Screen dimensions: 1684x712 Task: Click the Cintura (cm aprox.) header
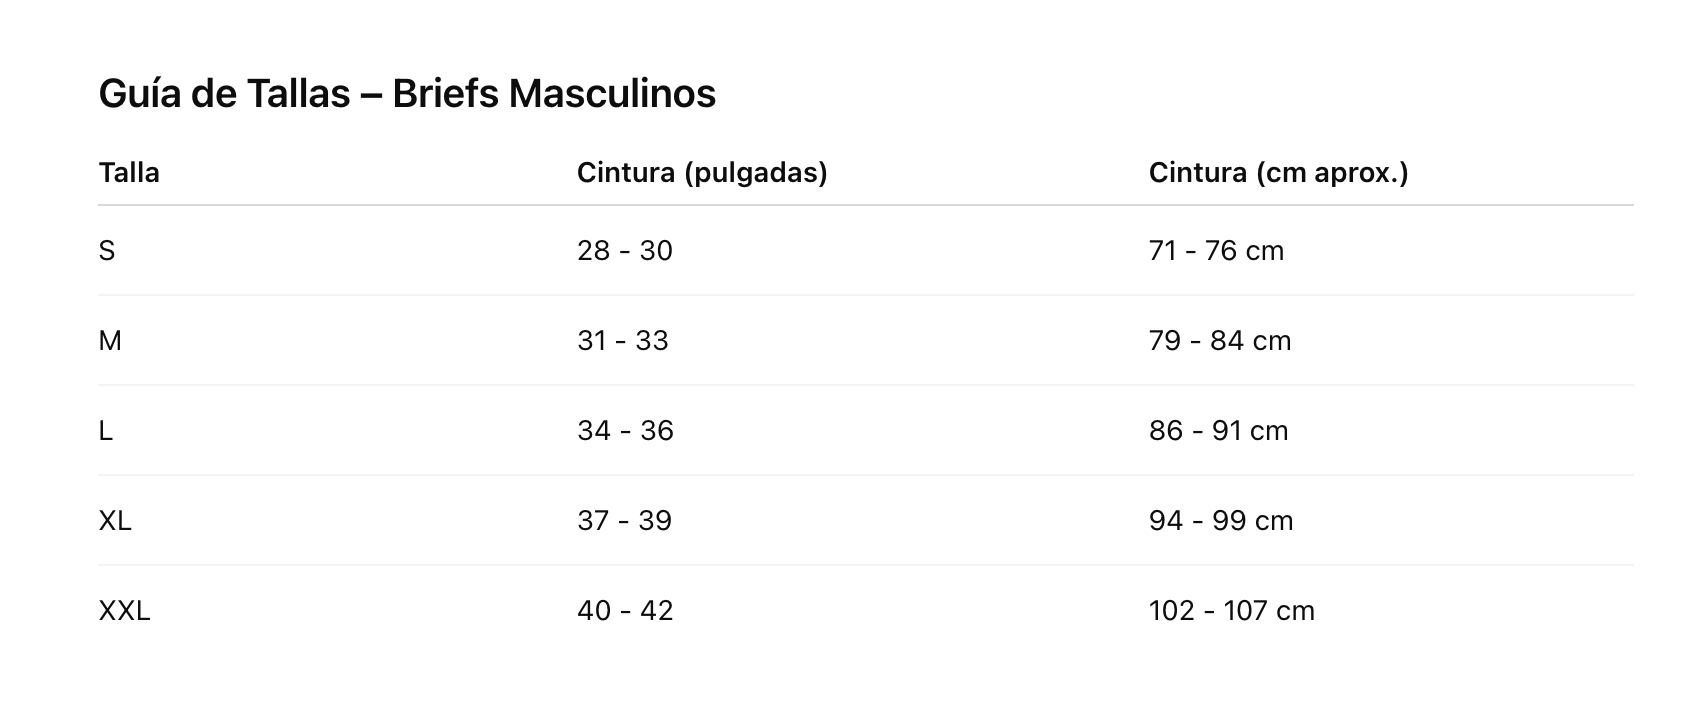pos(1278,173)
